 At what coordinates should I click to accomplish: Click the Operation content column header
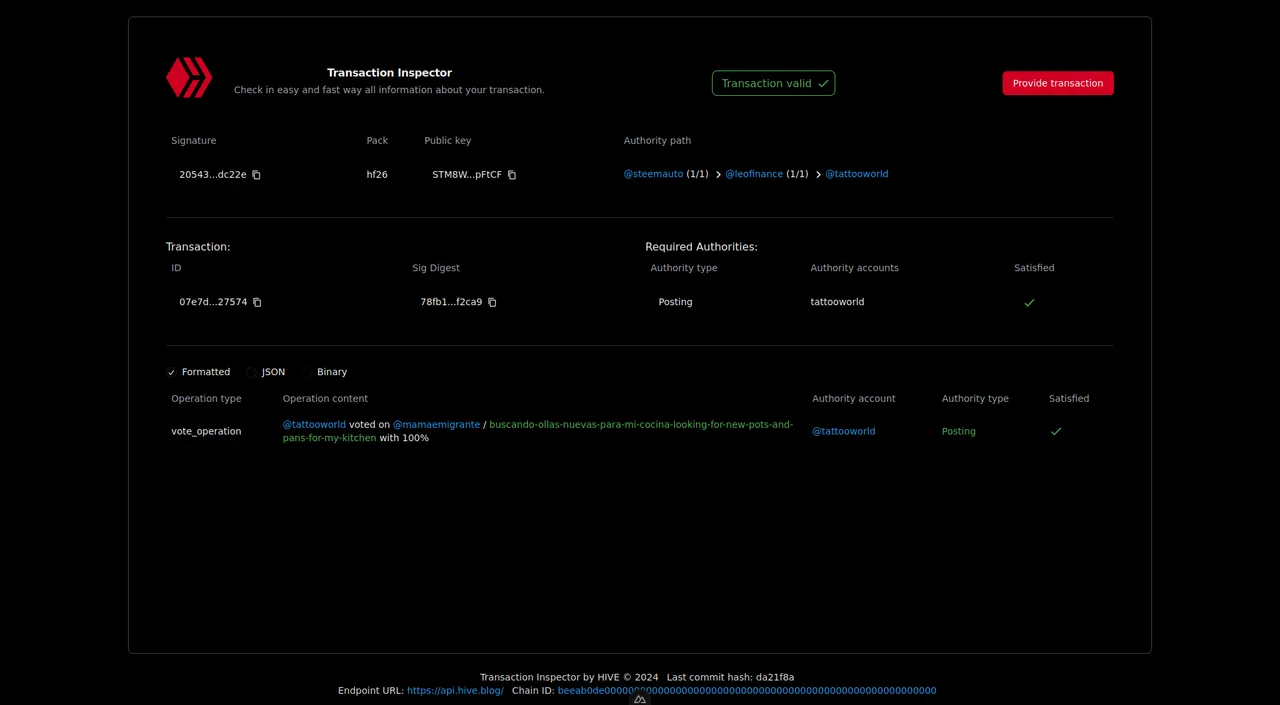[325, 399]
